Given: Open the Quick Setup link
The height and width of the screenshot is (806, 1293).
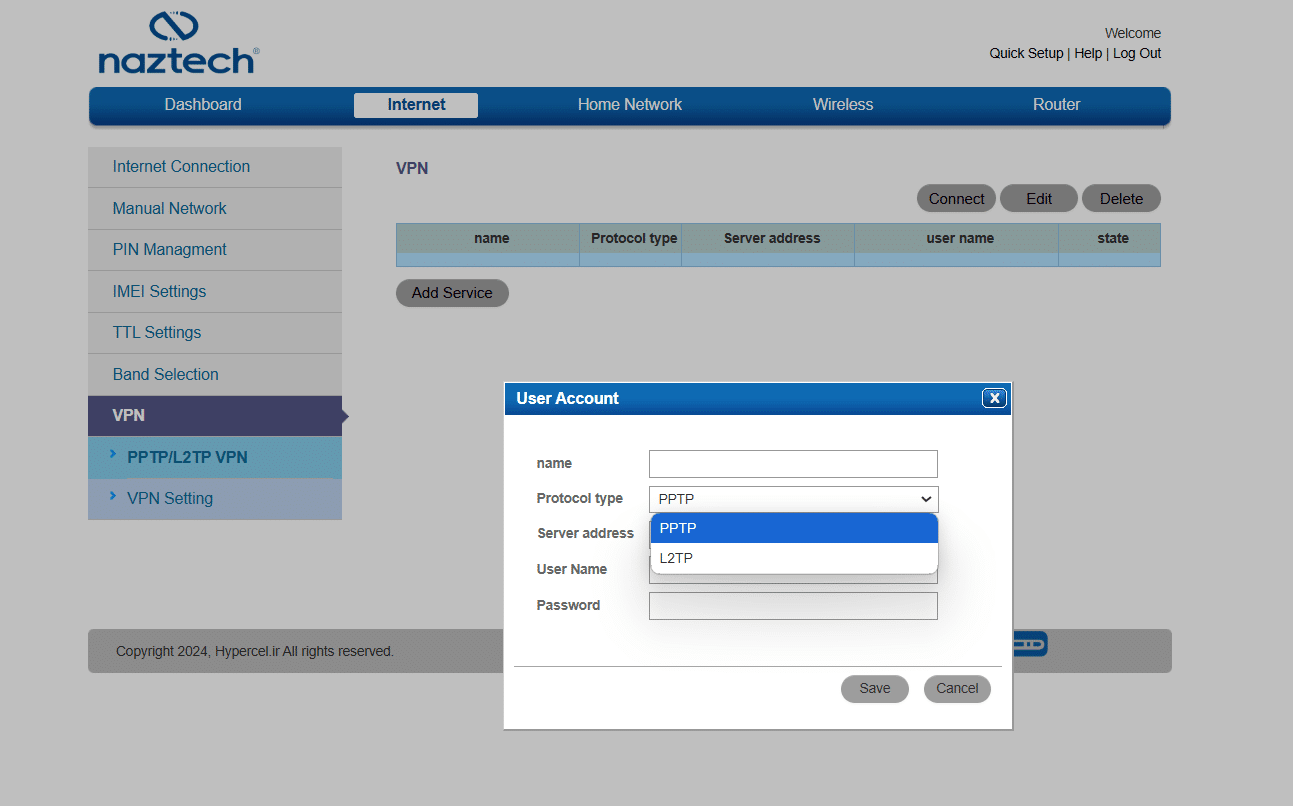Looking at the screenshot, I should click(1026, 53).
